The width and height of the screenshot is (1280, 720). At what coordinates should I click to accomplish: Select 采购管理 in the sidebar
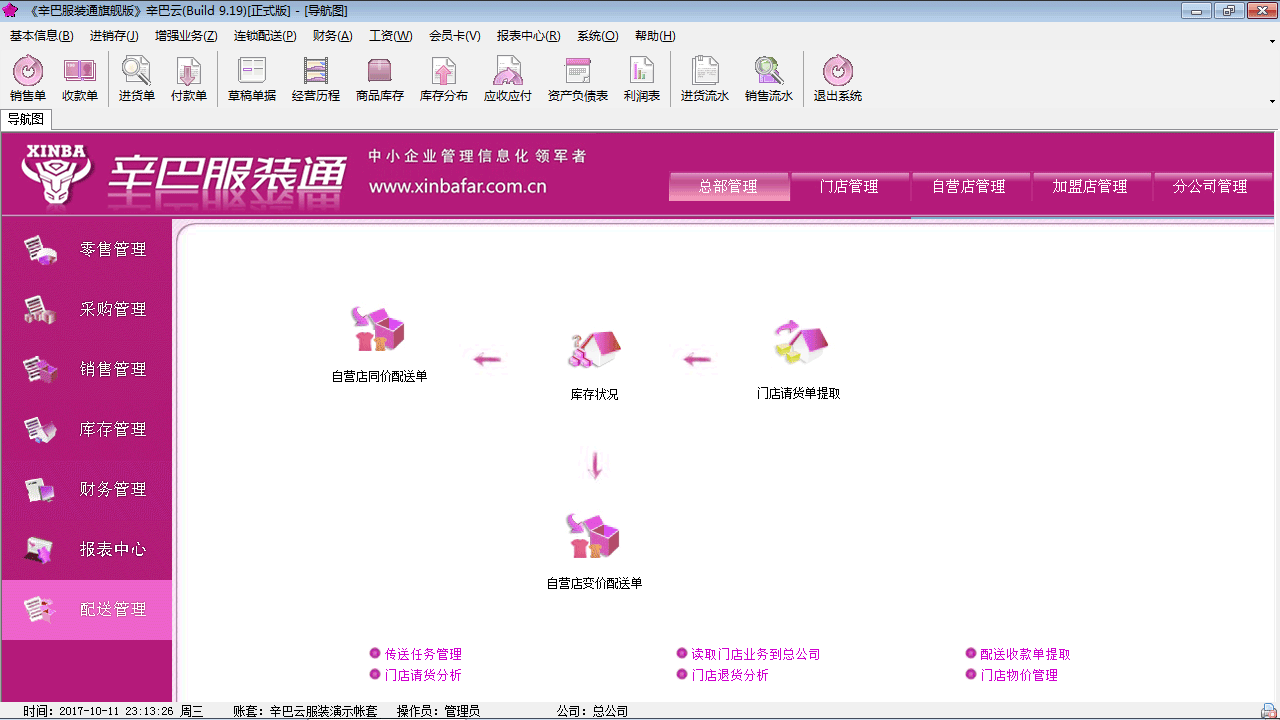pyautogui.click(x=86, y=310)
